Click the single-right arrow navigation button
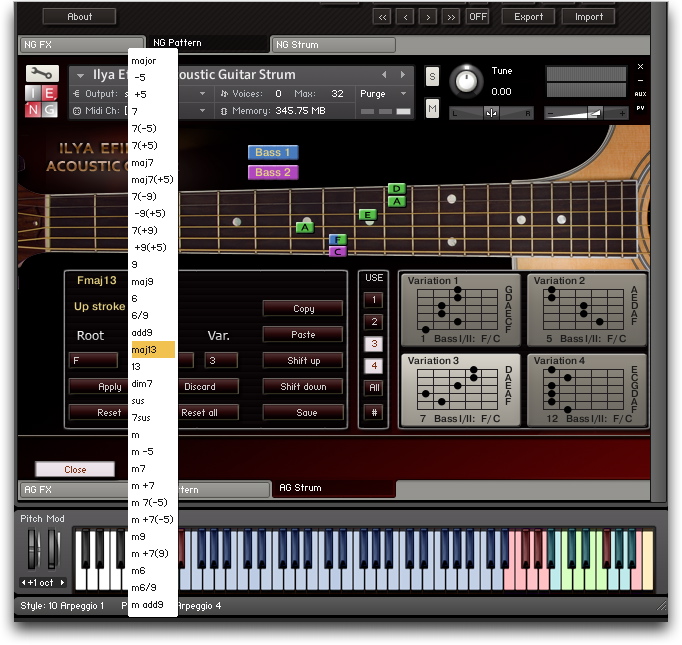The height and width of the screenshot is (645, 682). (428, 17)
